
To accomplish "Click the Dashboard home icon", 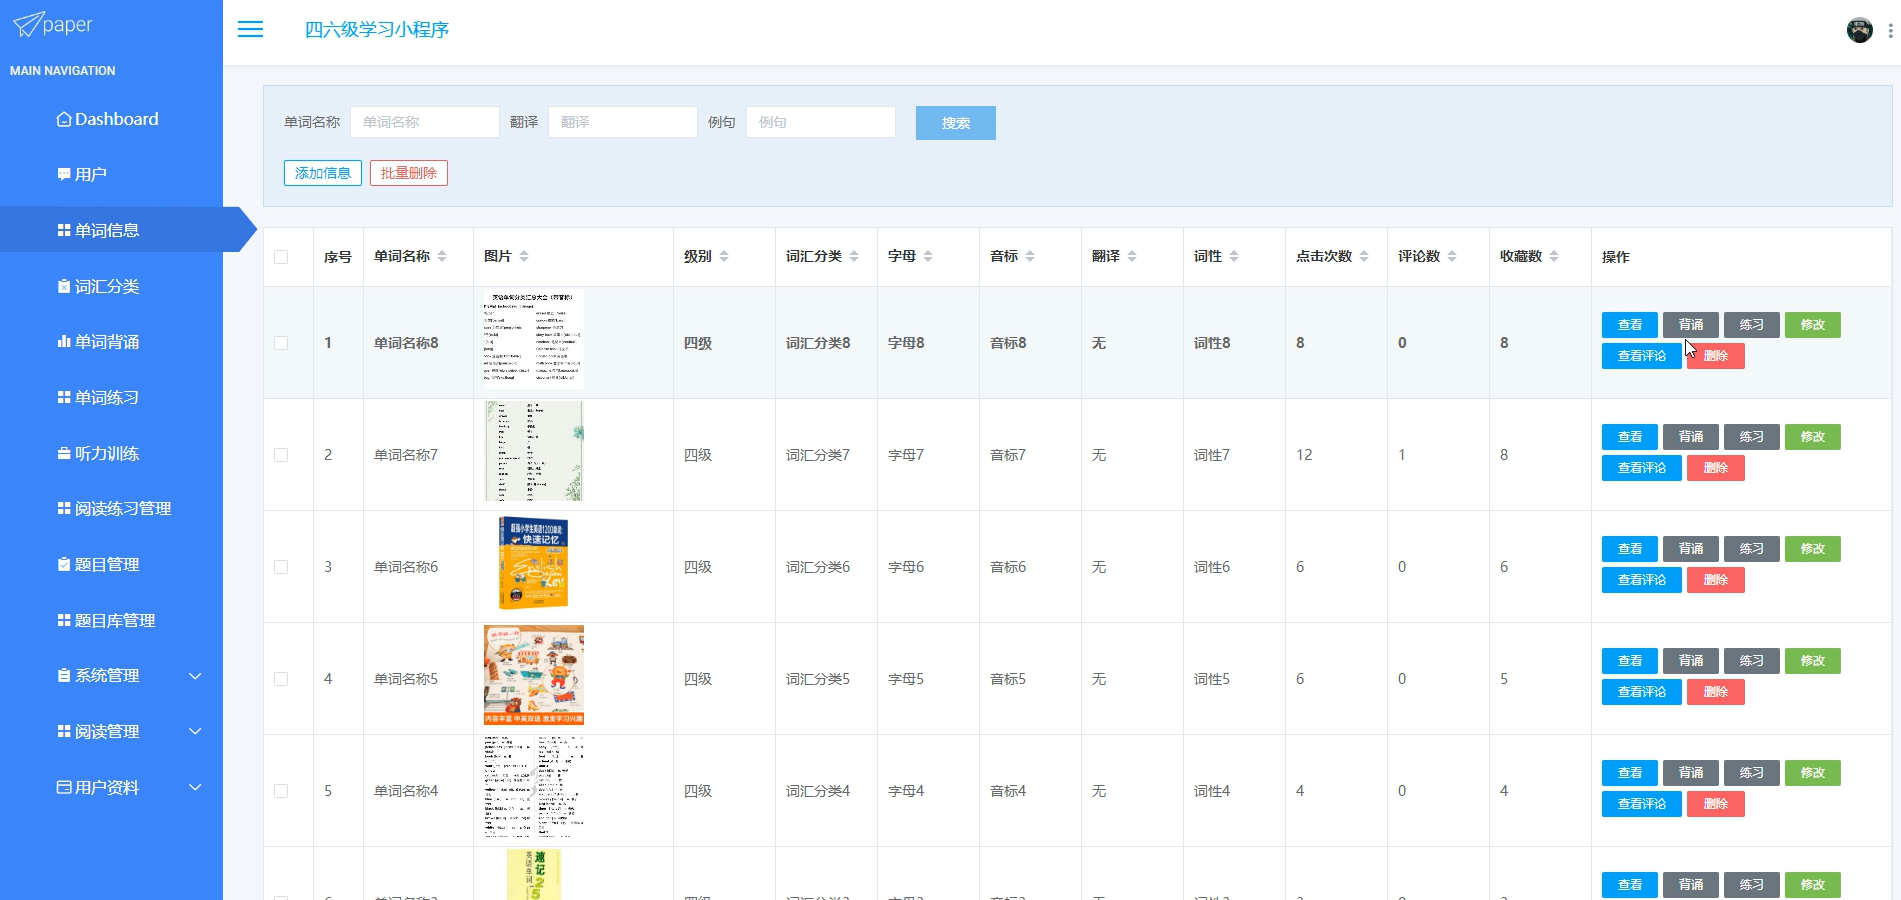I will click(64, 120).
